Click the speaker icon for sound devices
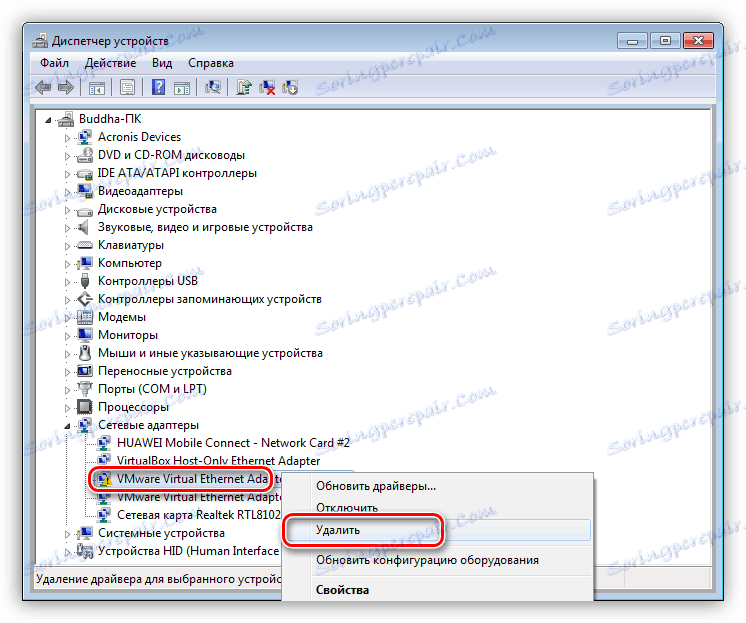Viewport: 746px width, 623px height. [x=84, y=227]
